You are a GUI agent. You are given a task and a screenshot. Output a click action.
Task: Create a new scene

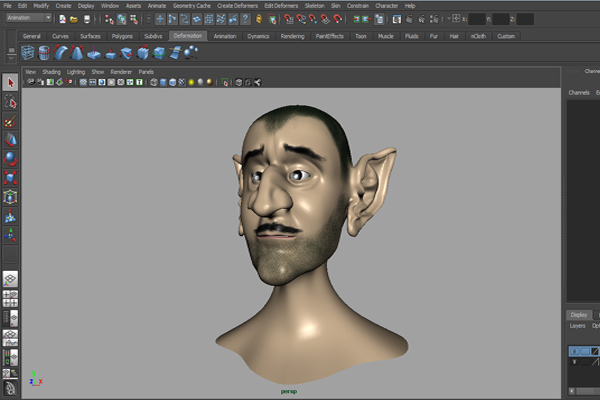(x=62, y=19)
